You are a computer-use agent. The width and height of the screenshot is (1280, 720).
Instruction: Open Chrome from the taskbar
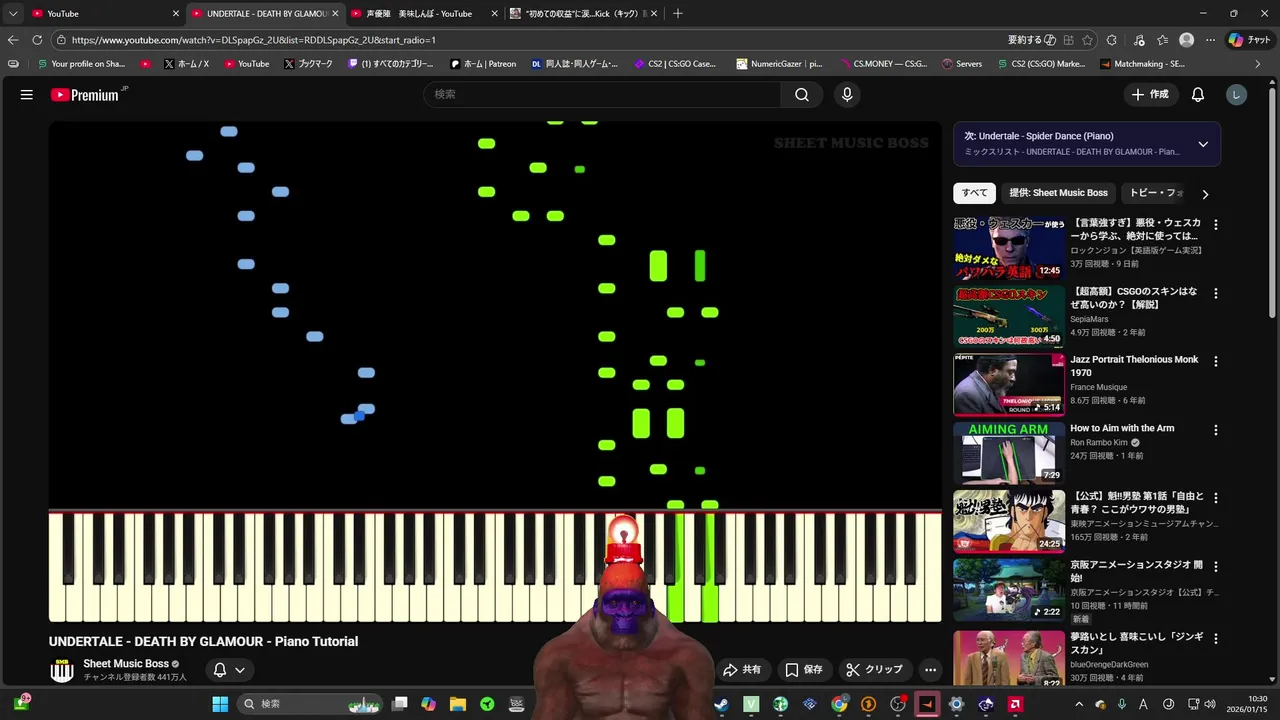coord(839,704)
